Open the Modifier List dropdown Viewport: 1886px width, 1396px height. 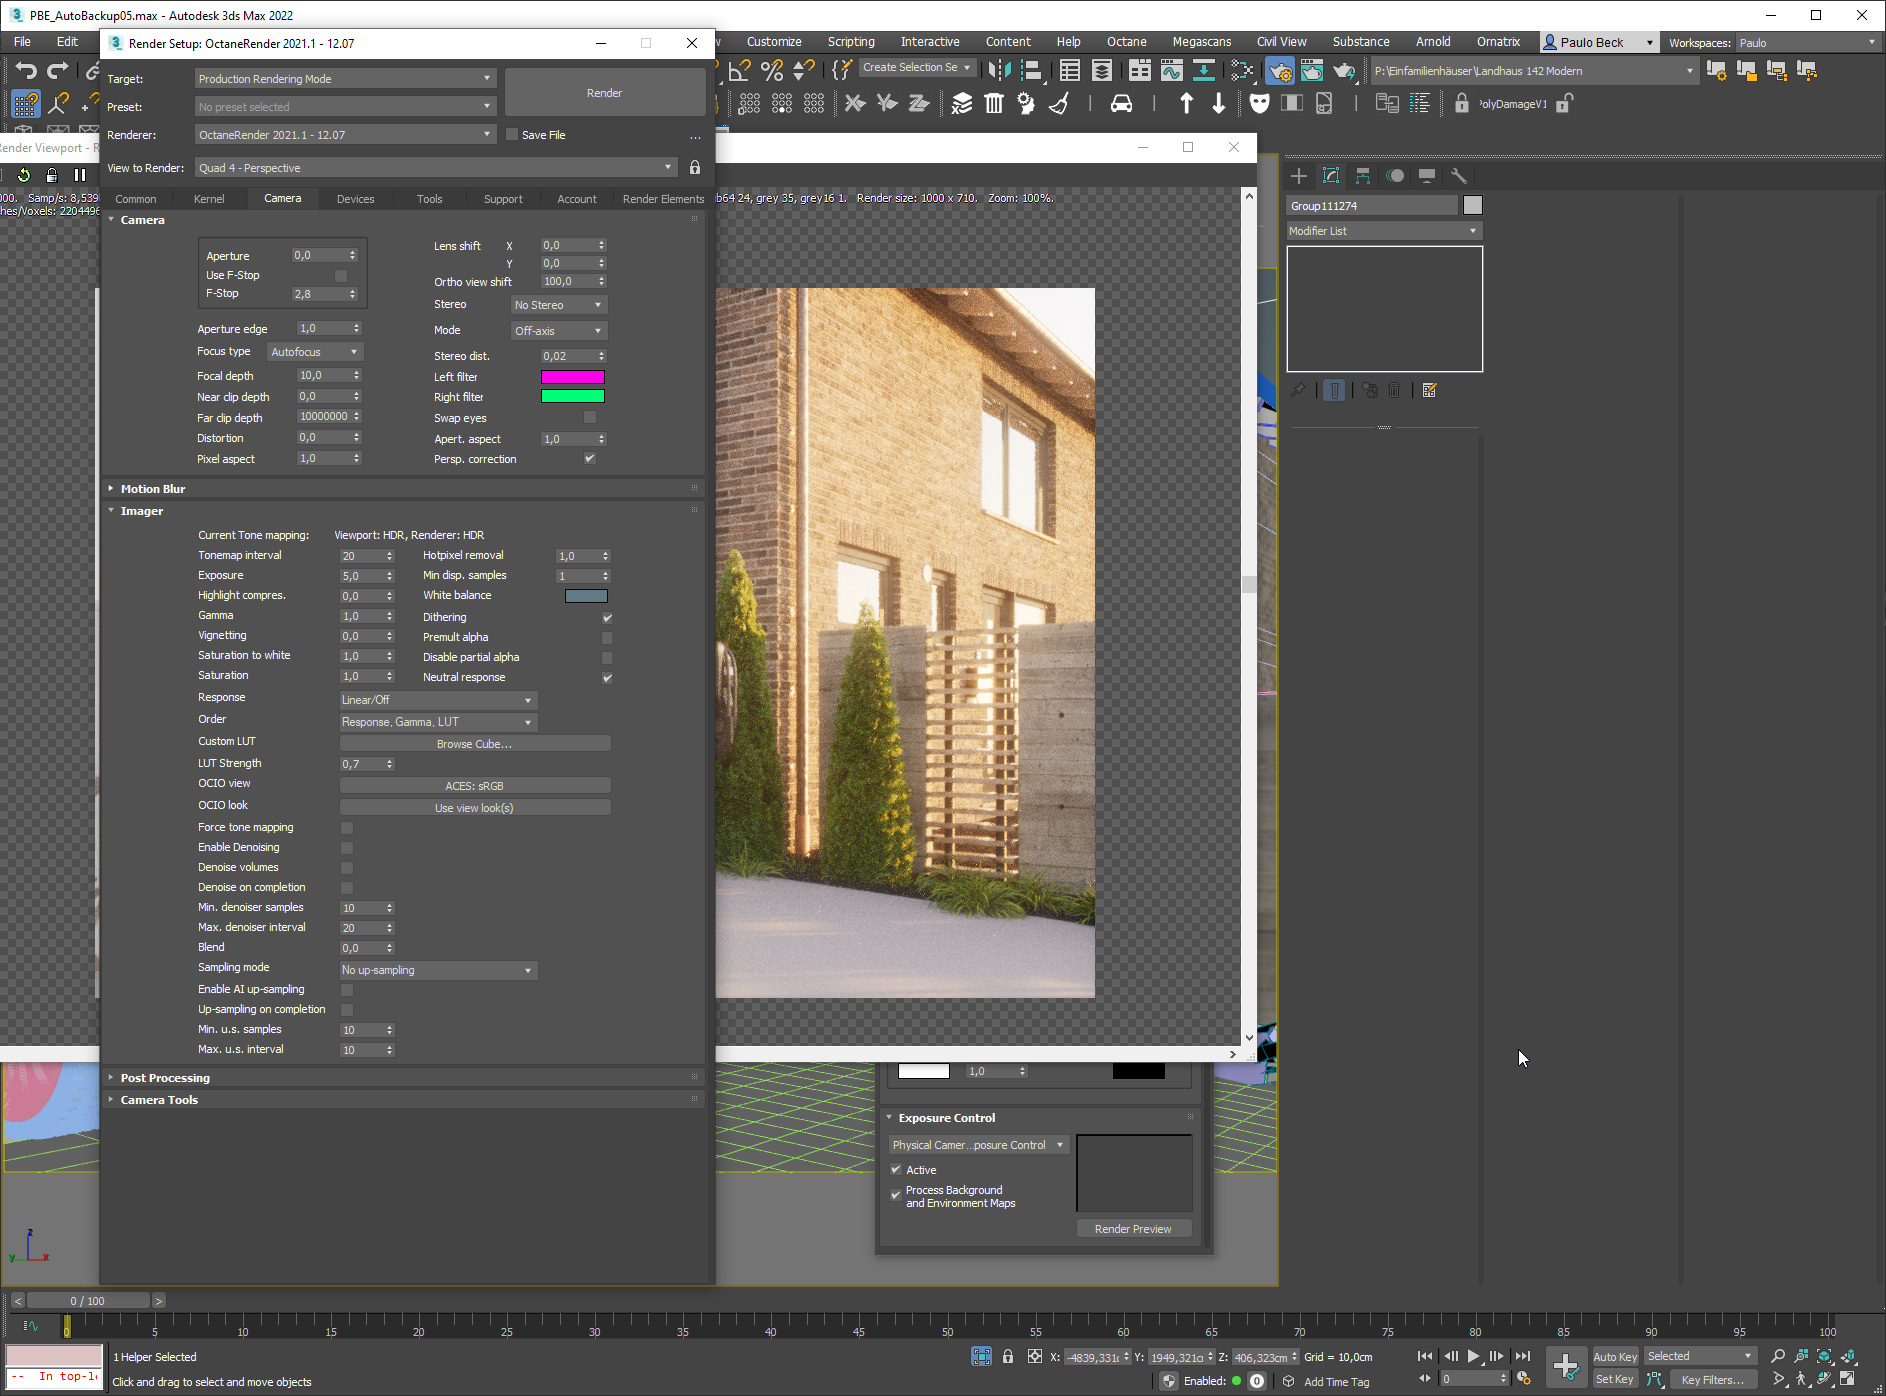(1383, 231)
